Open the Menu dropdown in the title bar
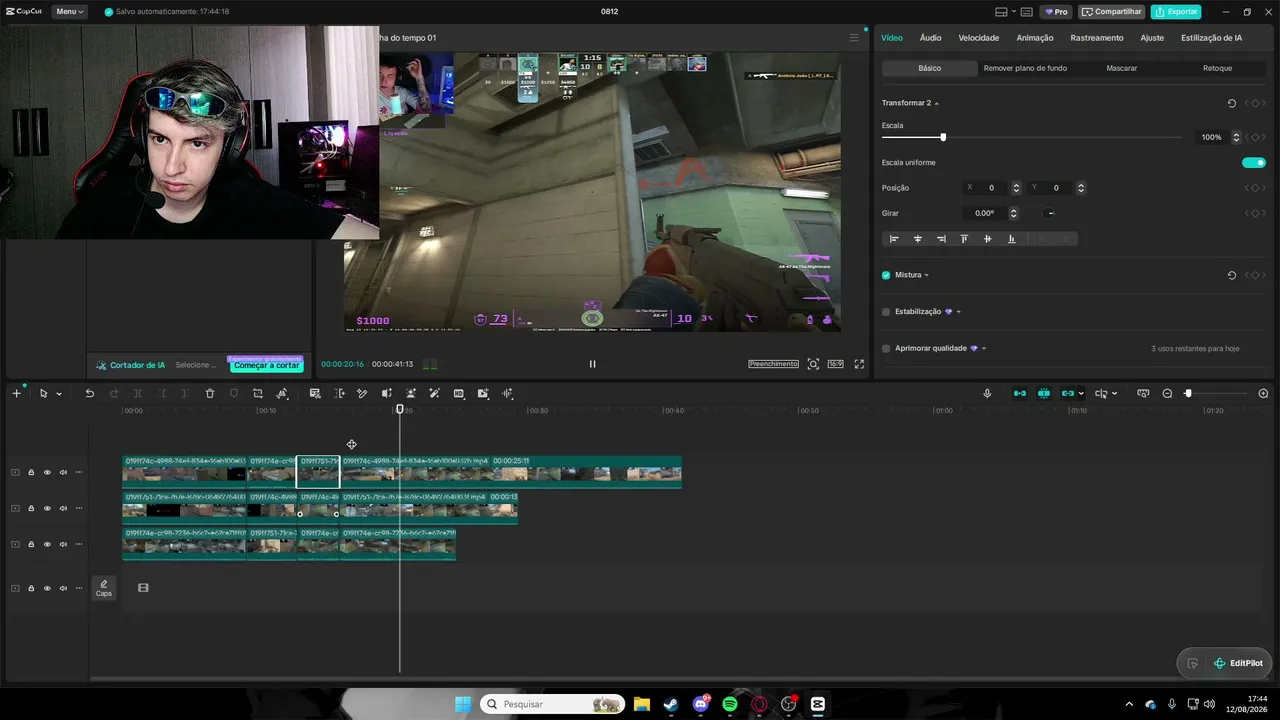 69,12
